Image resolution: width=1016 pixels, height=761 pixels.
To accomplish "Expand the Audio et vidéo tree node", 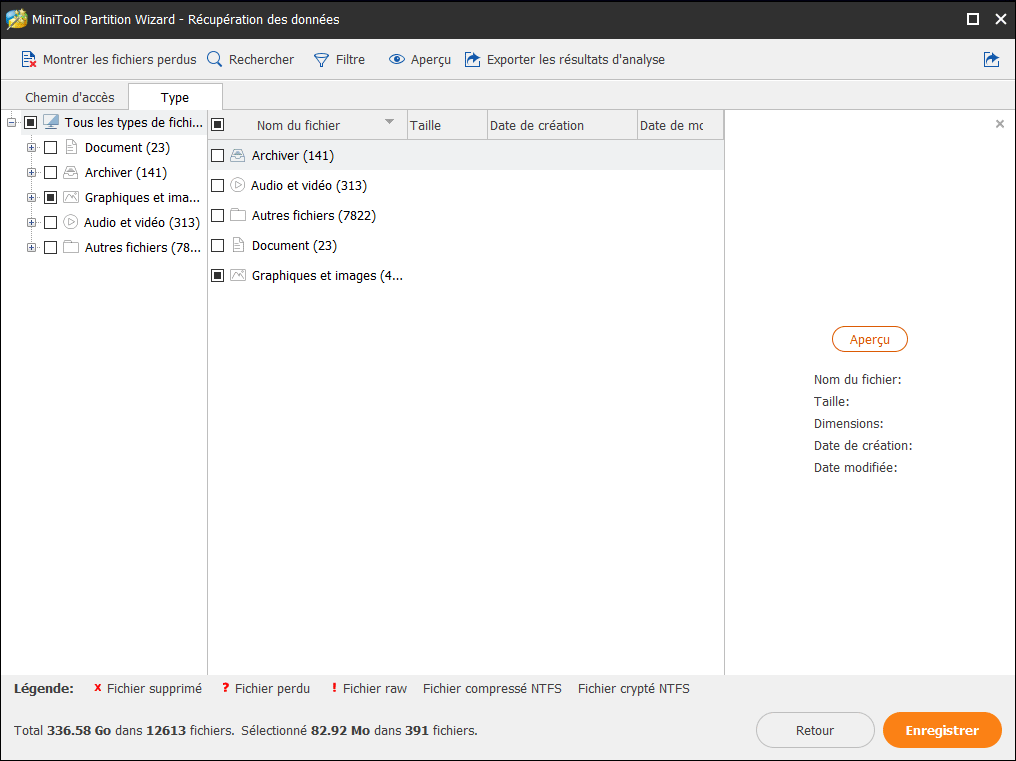I will (31, 222).
